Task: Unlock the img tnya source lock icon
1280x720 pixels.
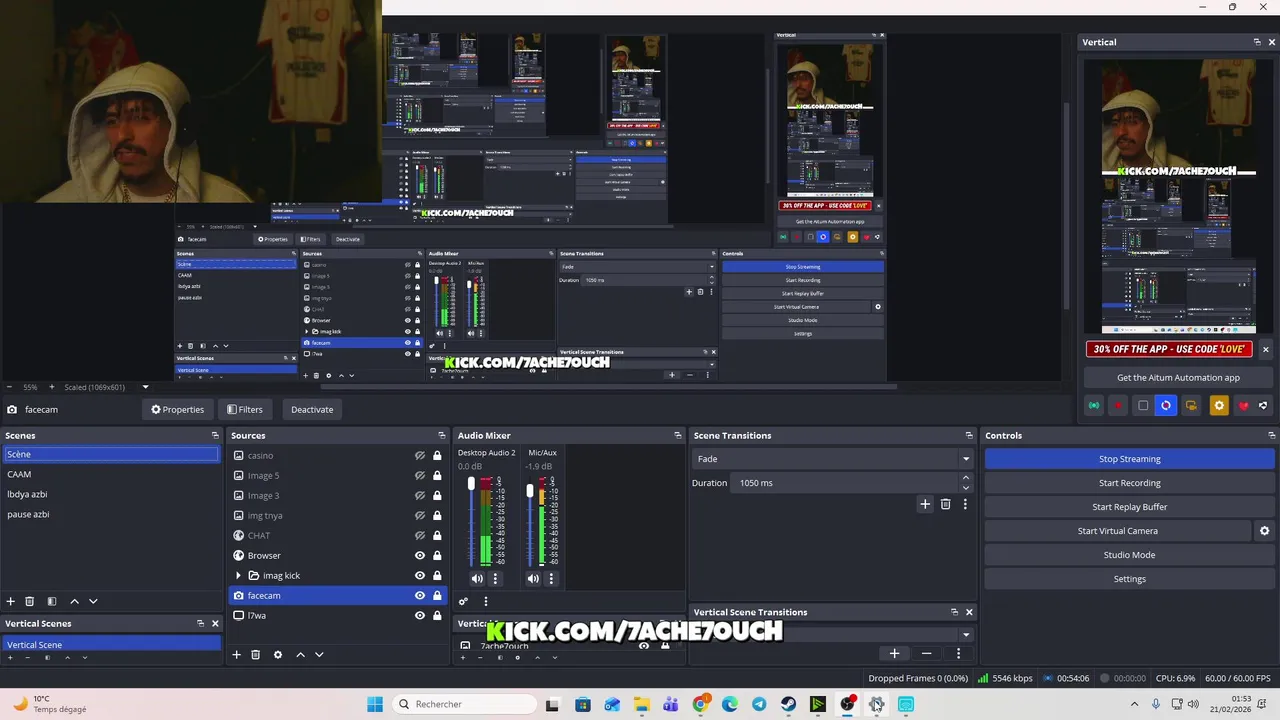Action: click(x=437, y=515)
